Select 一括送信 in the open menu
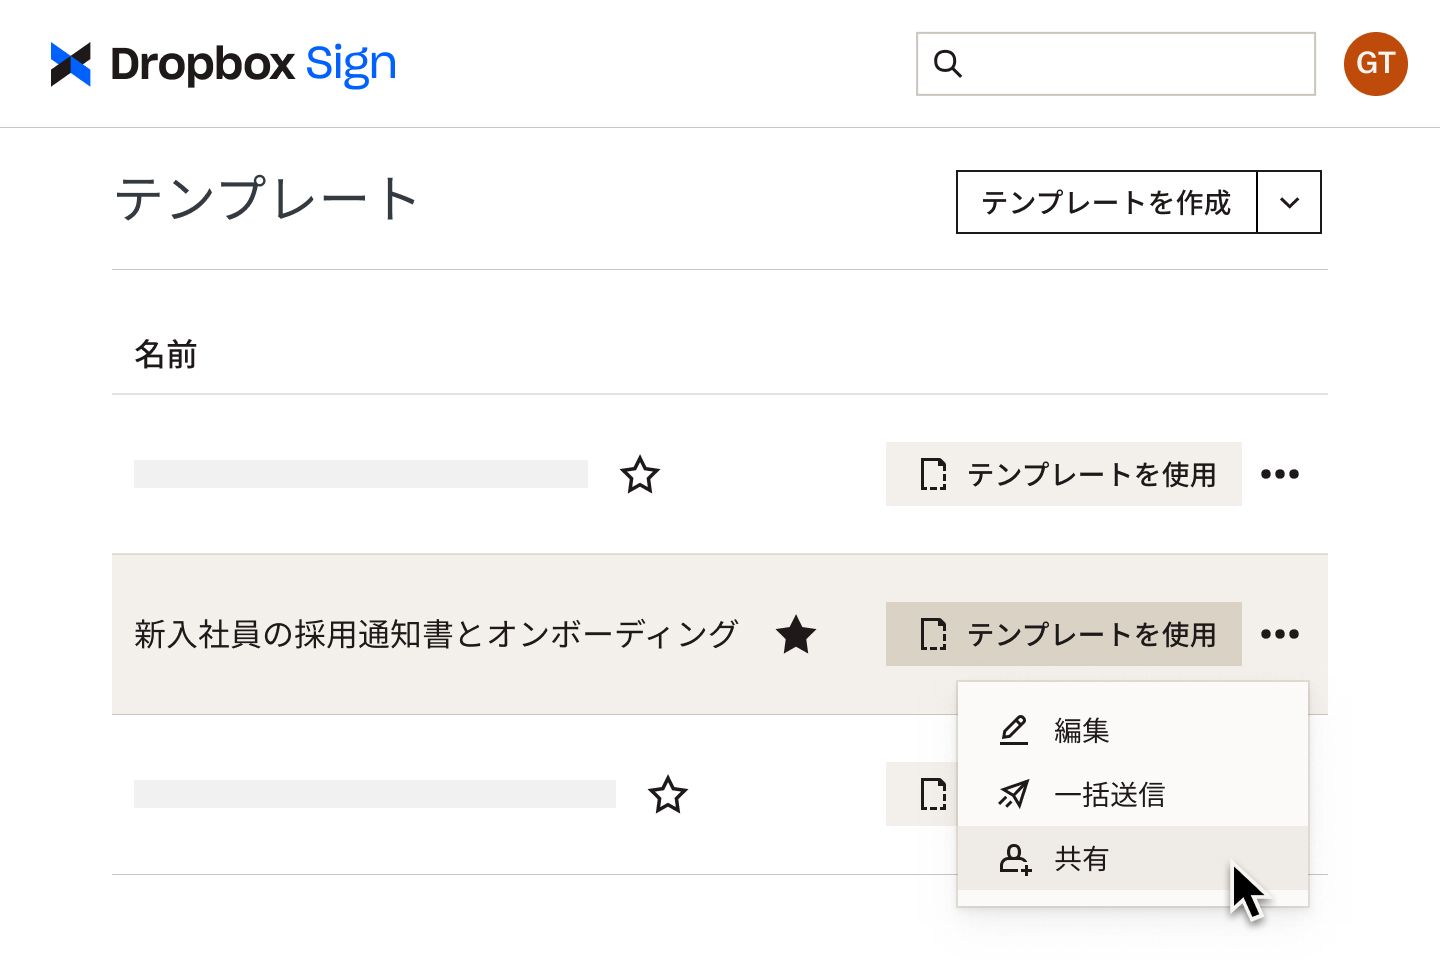 (x=1111, y=794)
